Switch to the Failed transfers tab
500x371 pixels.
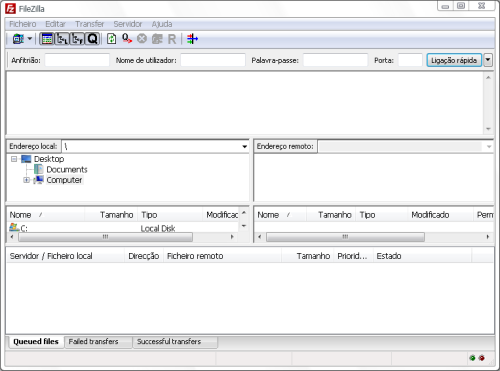(x=98, y=342)
